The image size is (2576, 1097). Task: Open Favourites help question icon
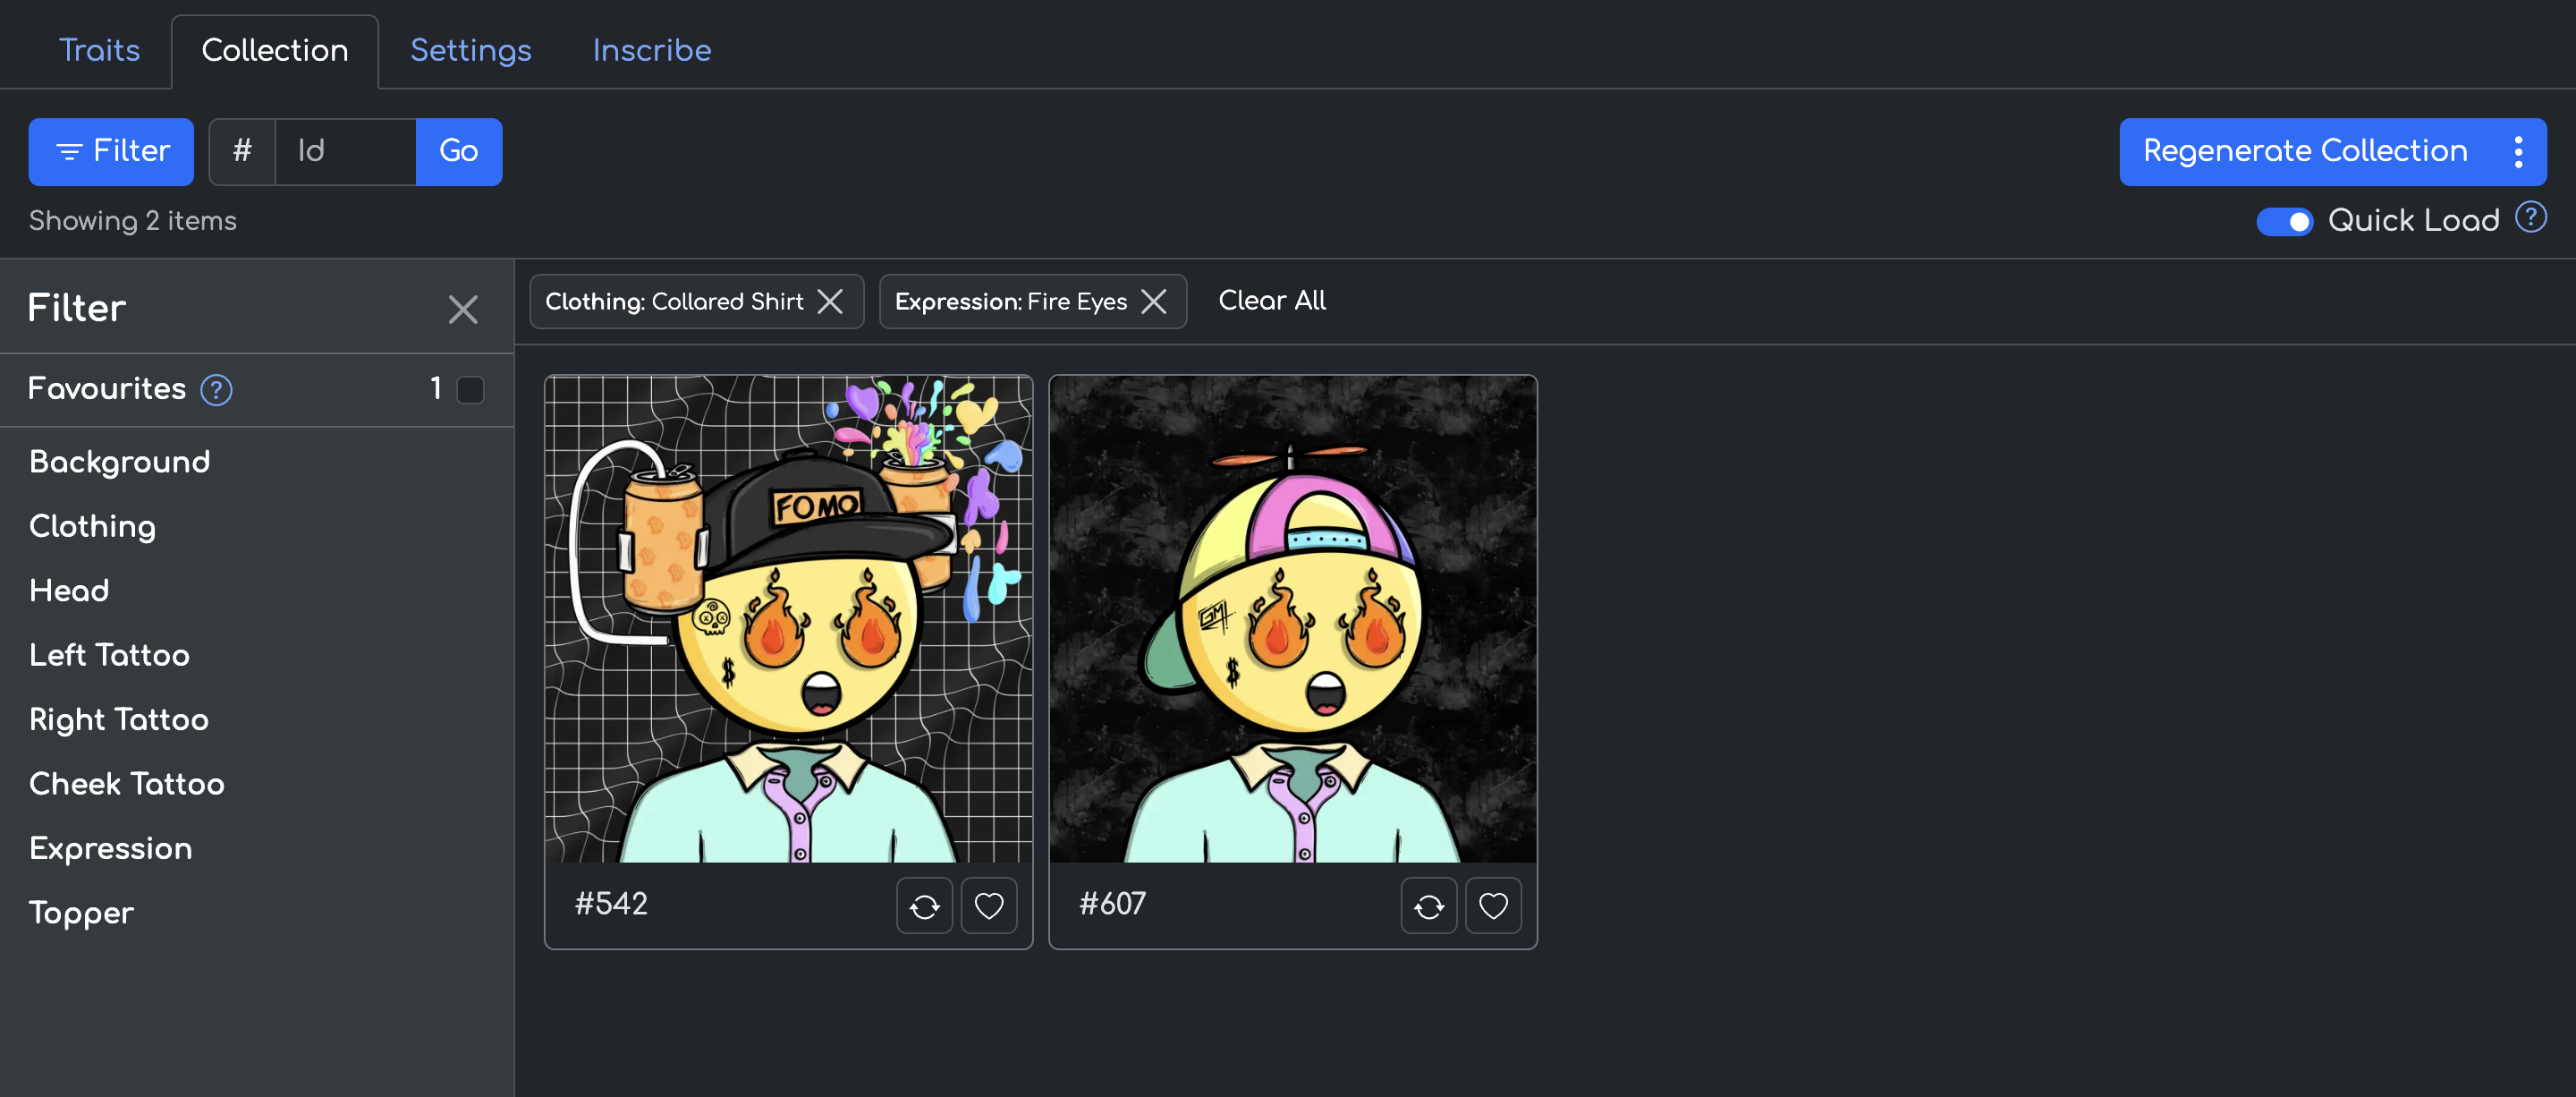click(216, 390)
